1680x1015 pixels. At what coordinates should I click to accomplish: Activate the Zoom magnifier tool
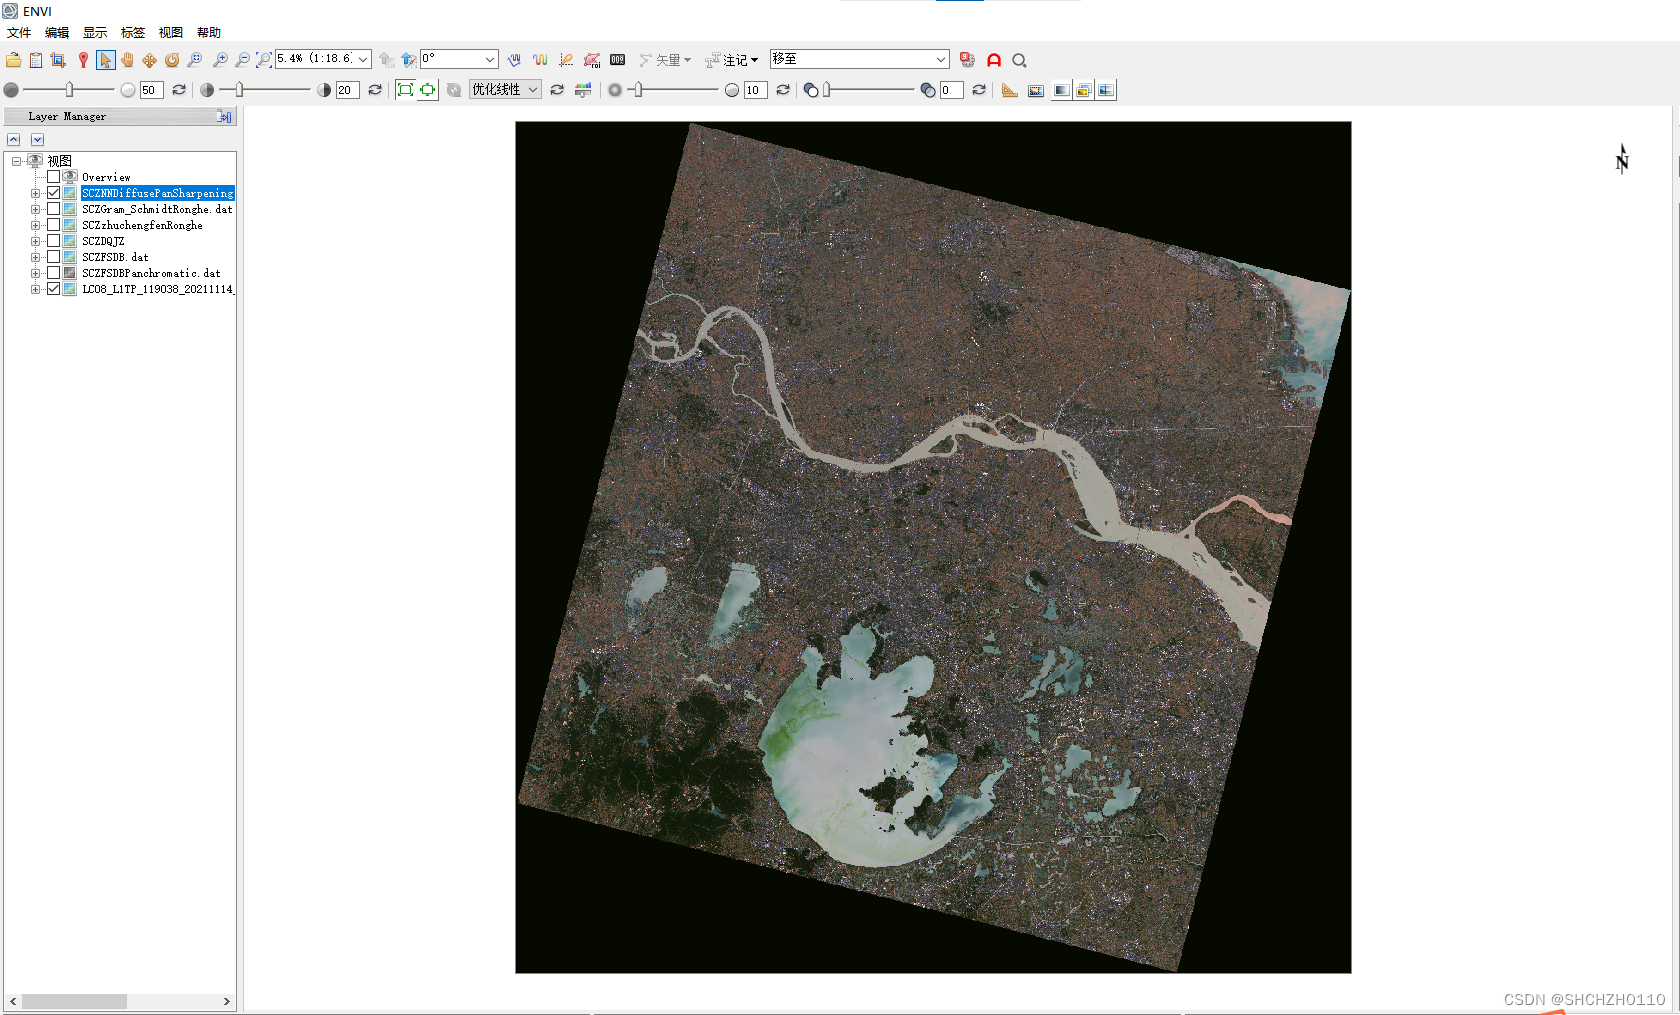[194, 60]
